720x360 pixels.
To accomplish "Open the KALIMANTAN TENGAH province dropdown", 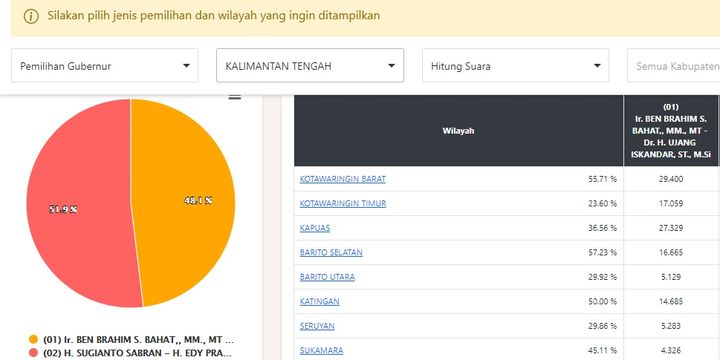I will (310, 66).
